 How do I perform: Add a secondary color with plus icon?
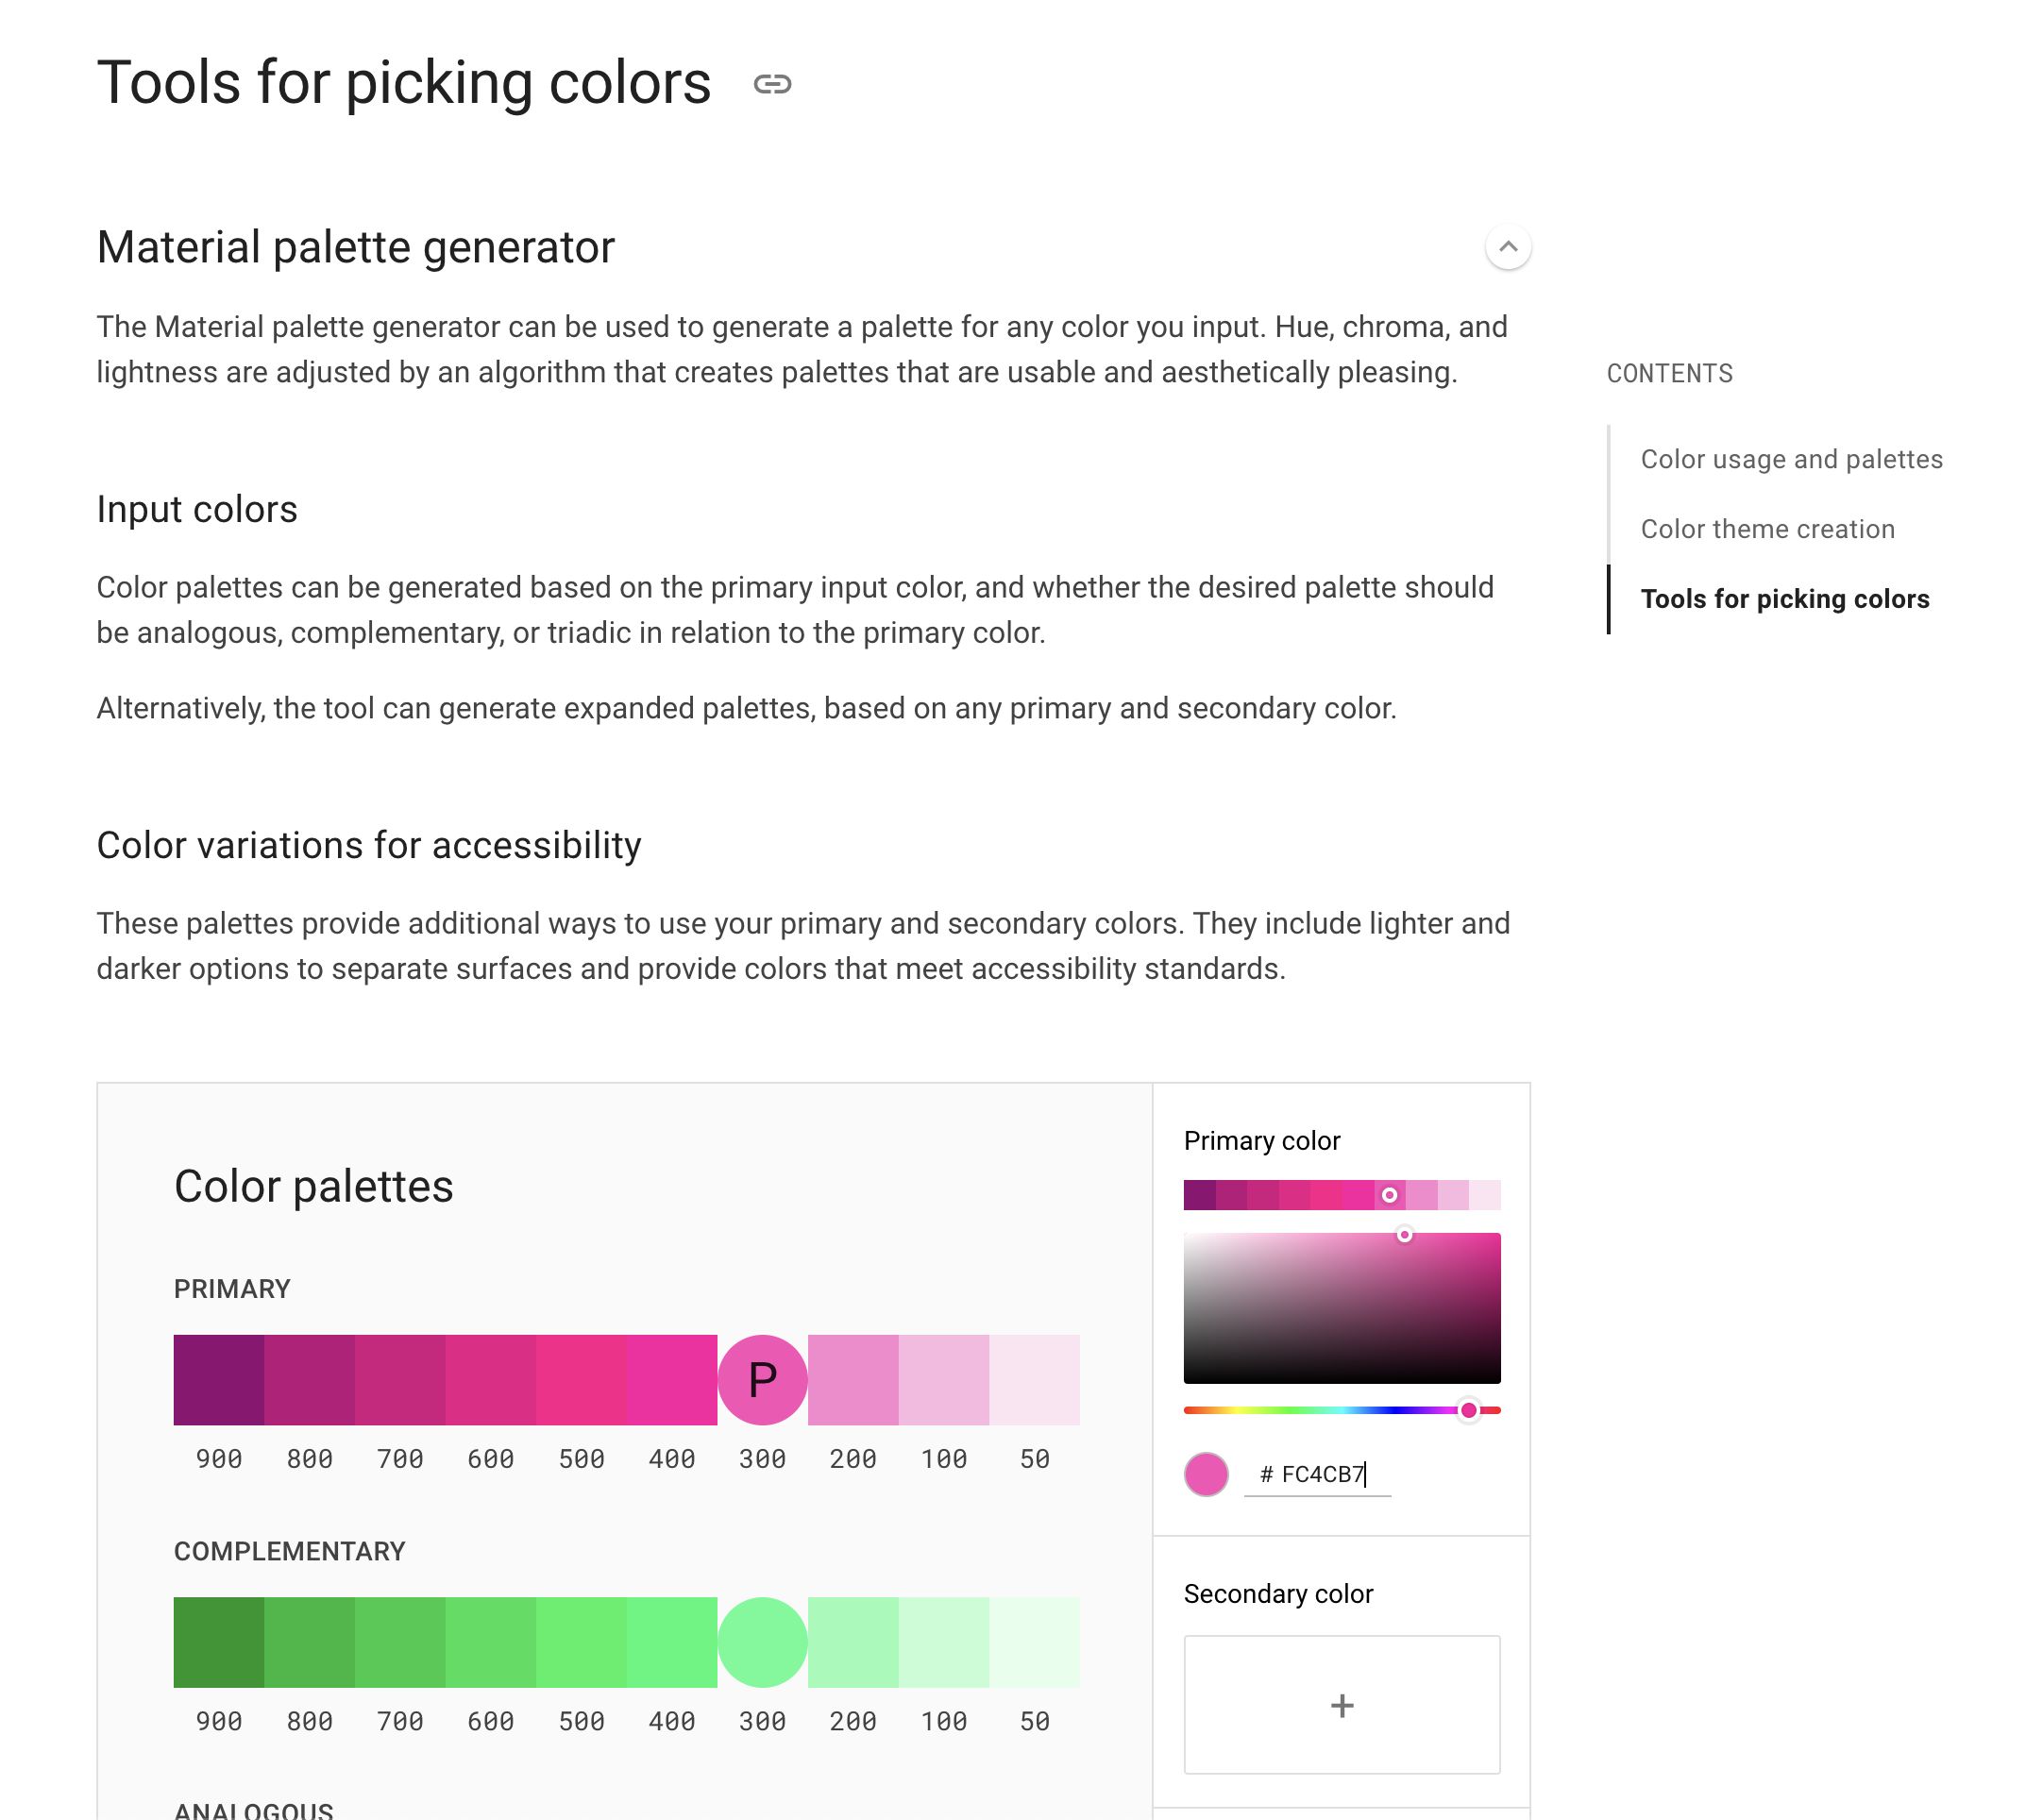pyautogui.click(x=1342, y=1705)
